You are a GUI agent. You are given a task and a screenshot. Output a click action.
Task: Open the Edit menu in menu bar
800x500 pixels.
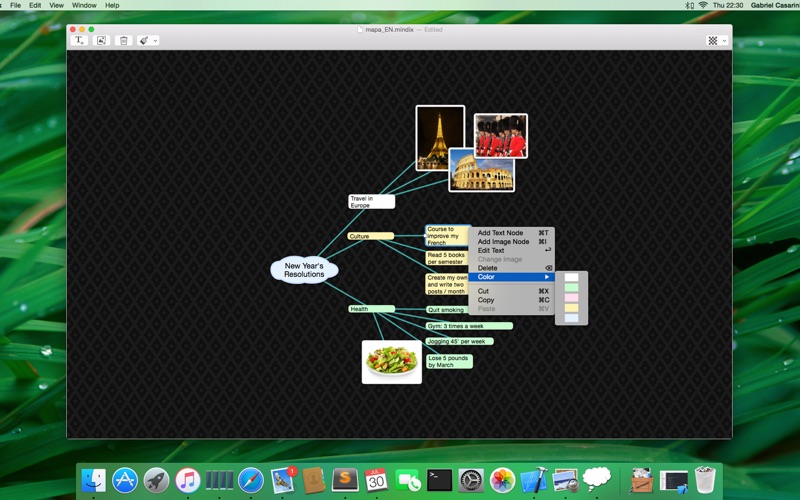35,5
